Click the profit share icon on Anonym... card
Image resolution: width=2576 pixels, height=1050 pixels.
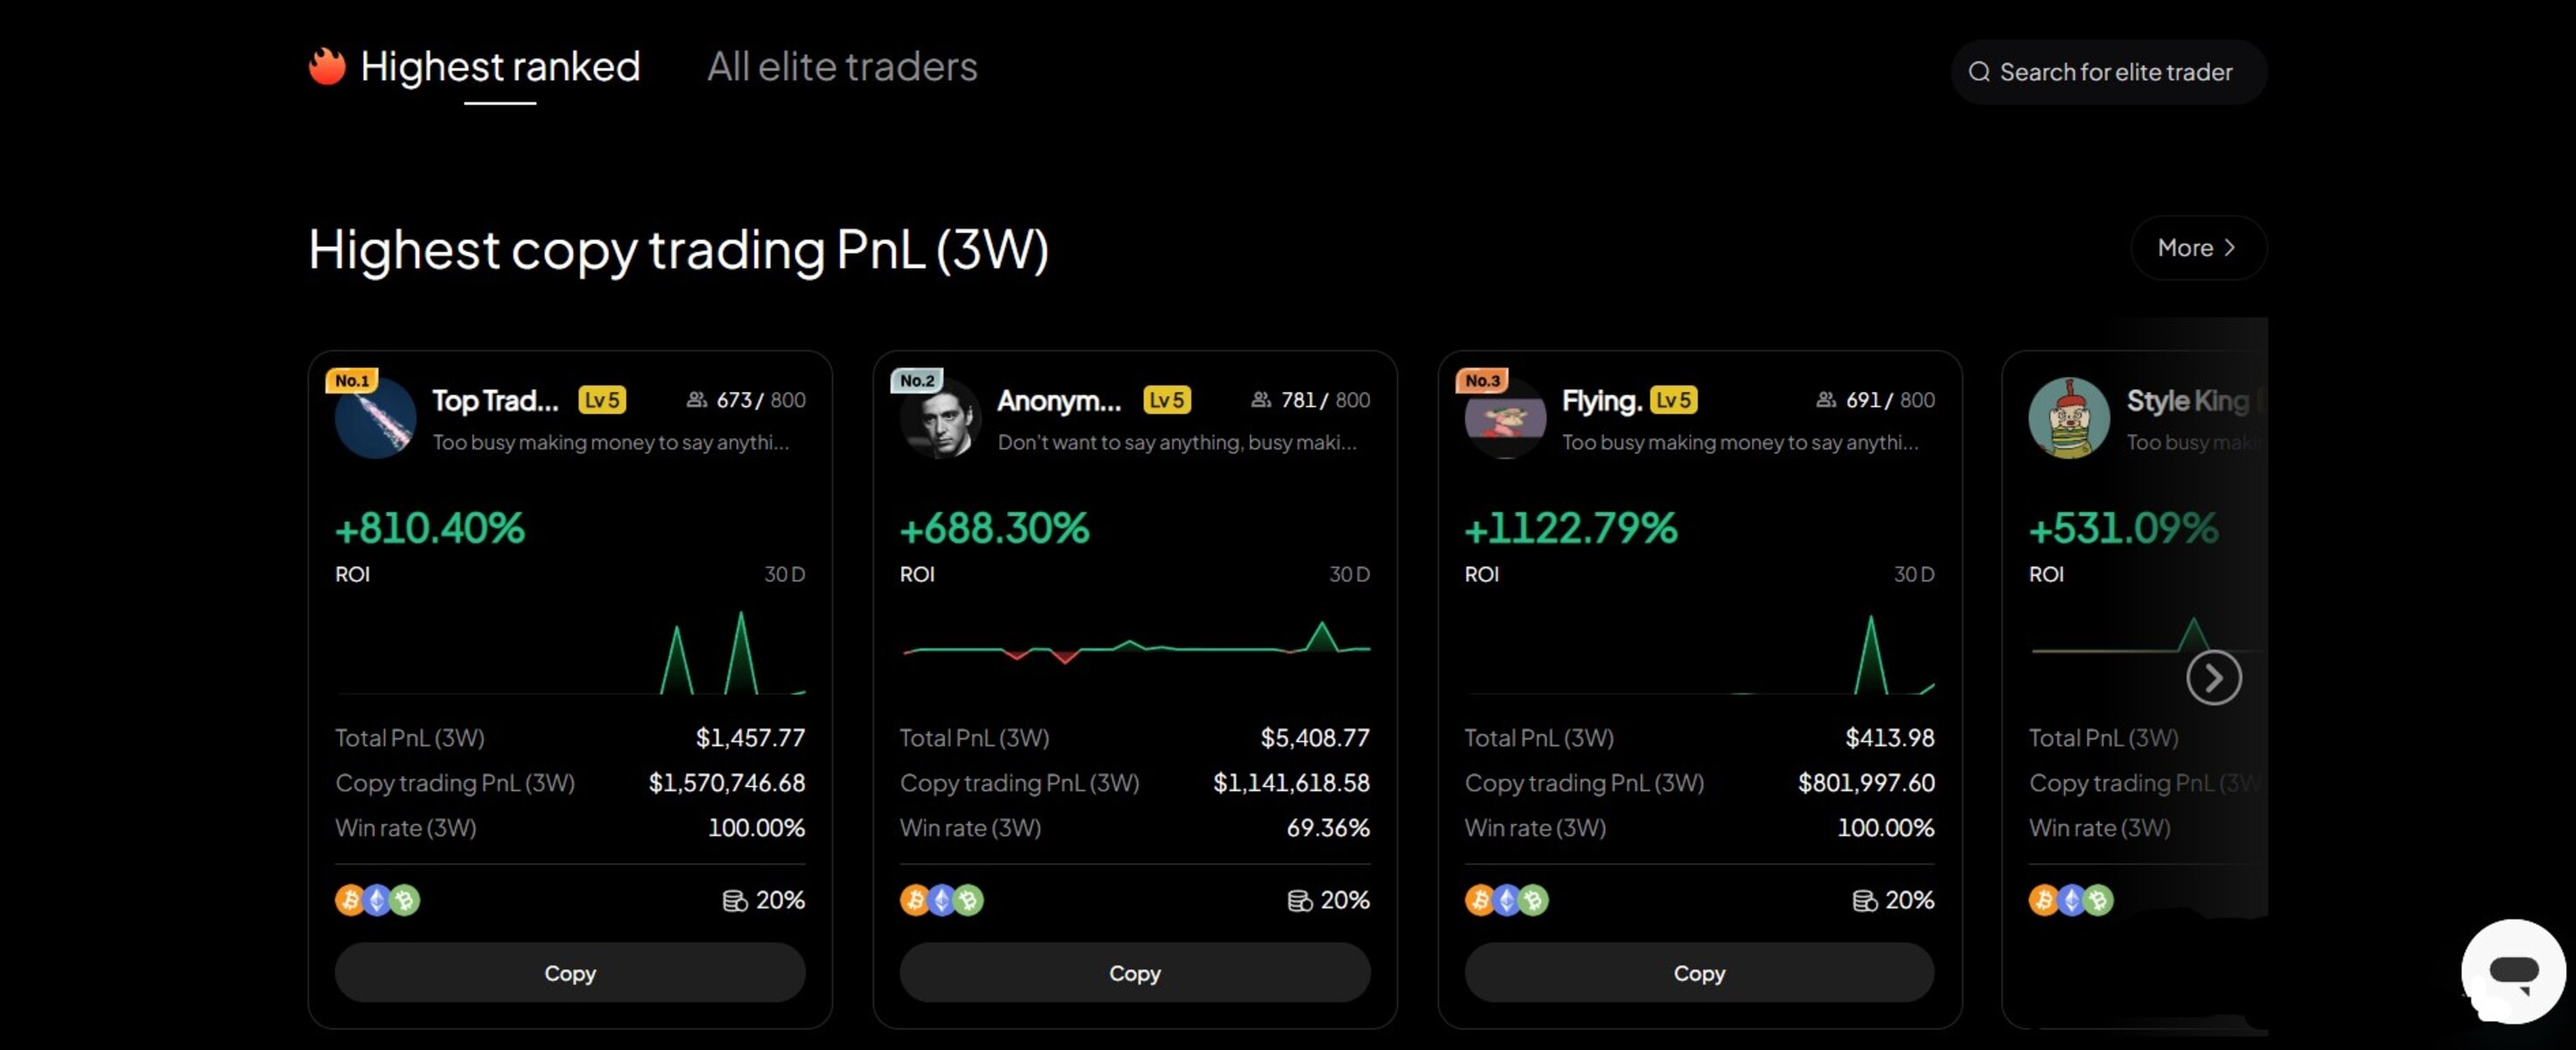[x=1299, y=901]
